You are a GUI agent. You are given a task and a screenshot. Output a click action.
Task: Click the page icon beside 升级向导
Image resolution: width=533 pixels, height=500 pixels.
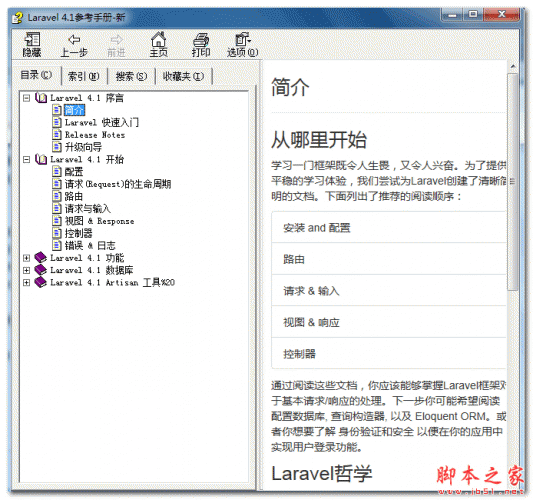[57, 147]
